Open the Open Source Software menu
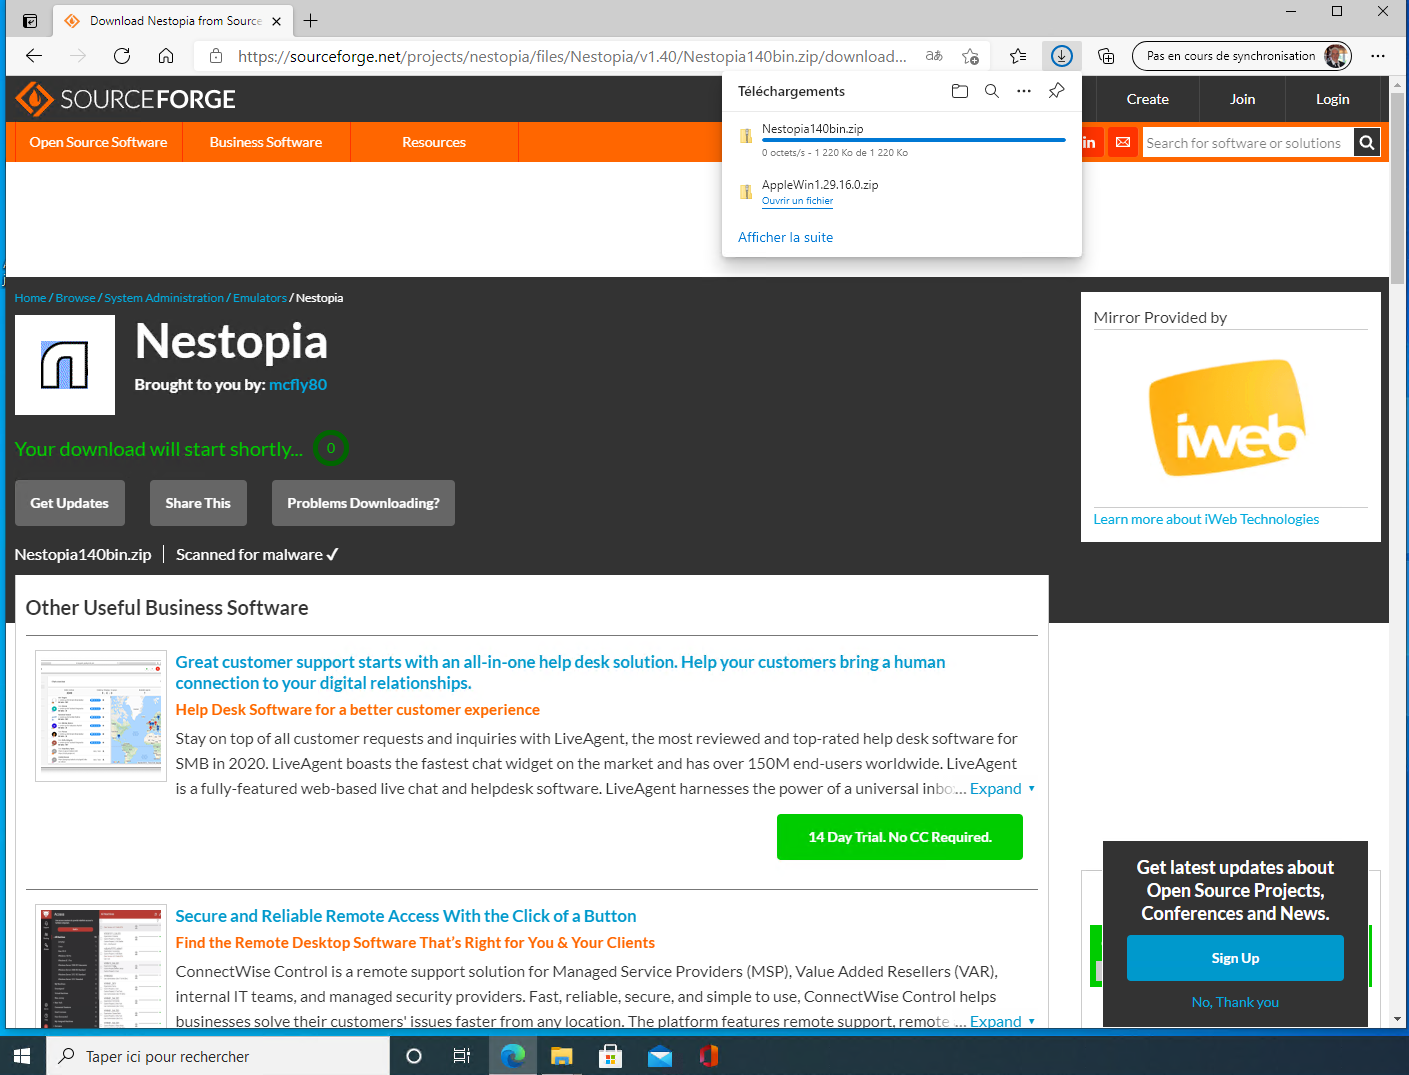This screenshot has width=1409, height=1075. [98, 142]
